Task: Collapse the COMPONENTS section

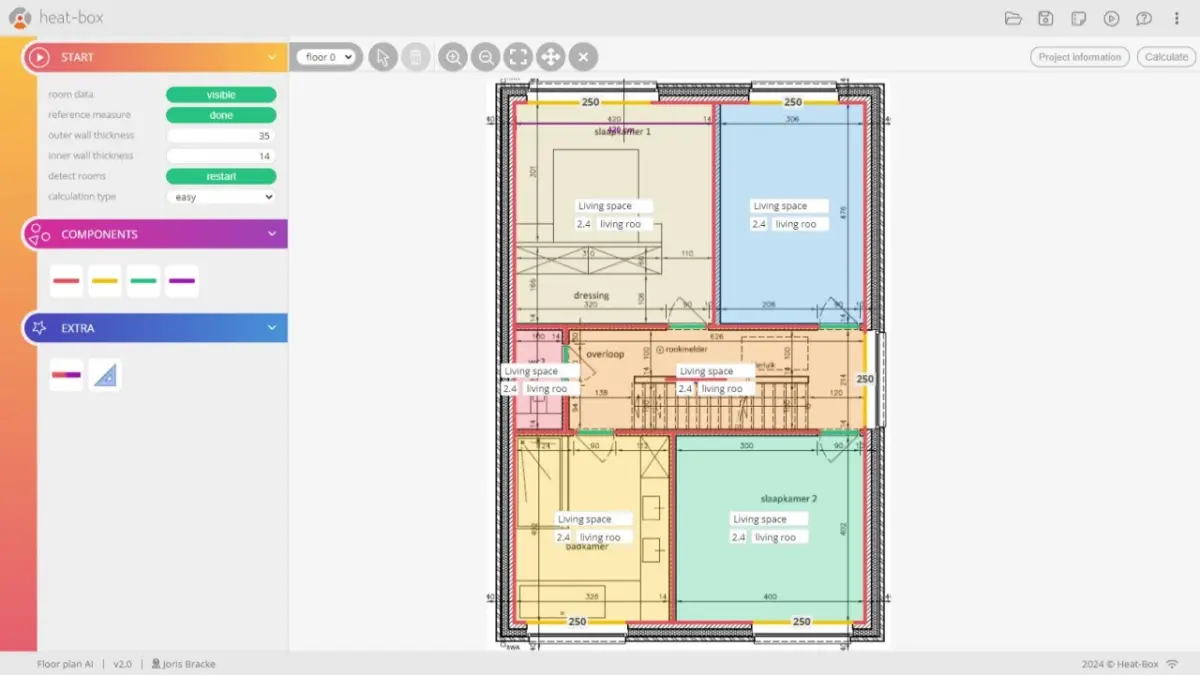Action: (271, 234)
